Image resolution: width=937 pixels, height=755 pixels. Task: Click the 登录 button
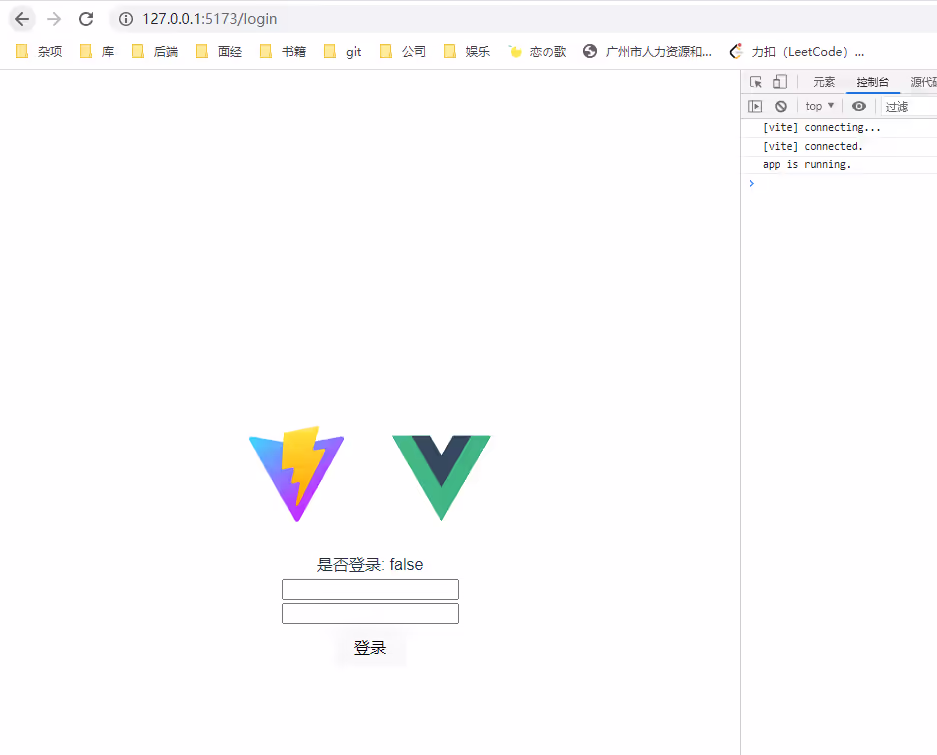pyautogui.click(x=370, y=647)
